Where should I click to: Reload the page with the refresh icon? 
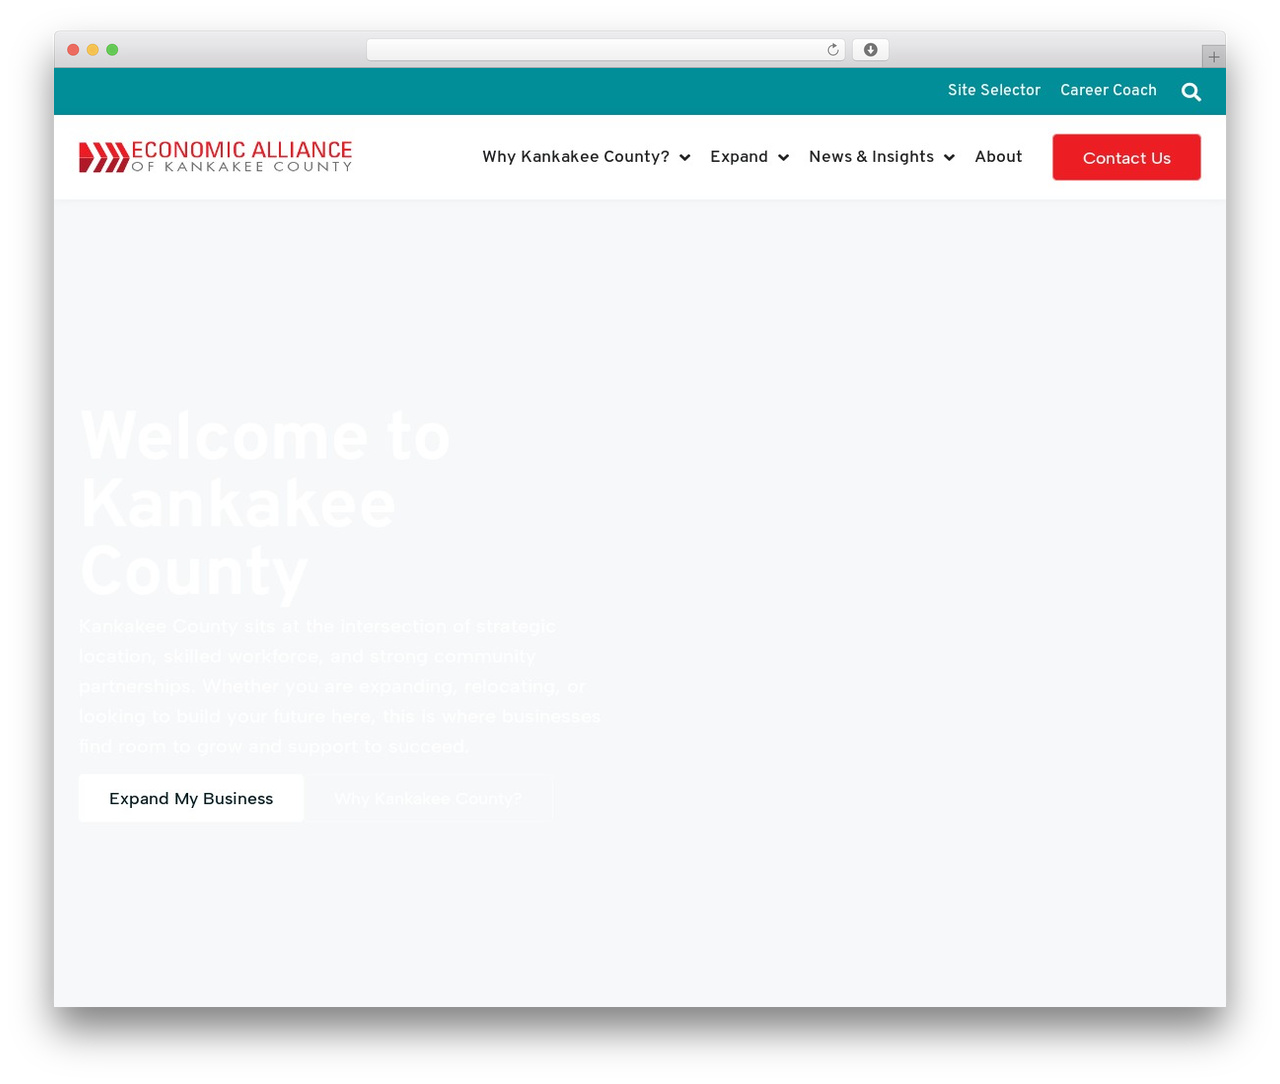833,50
